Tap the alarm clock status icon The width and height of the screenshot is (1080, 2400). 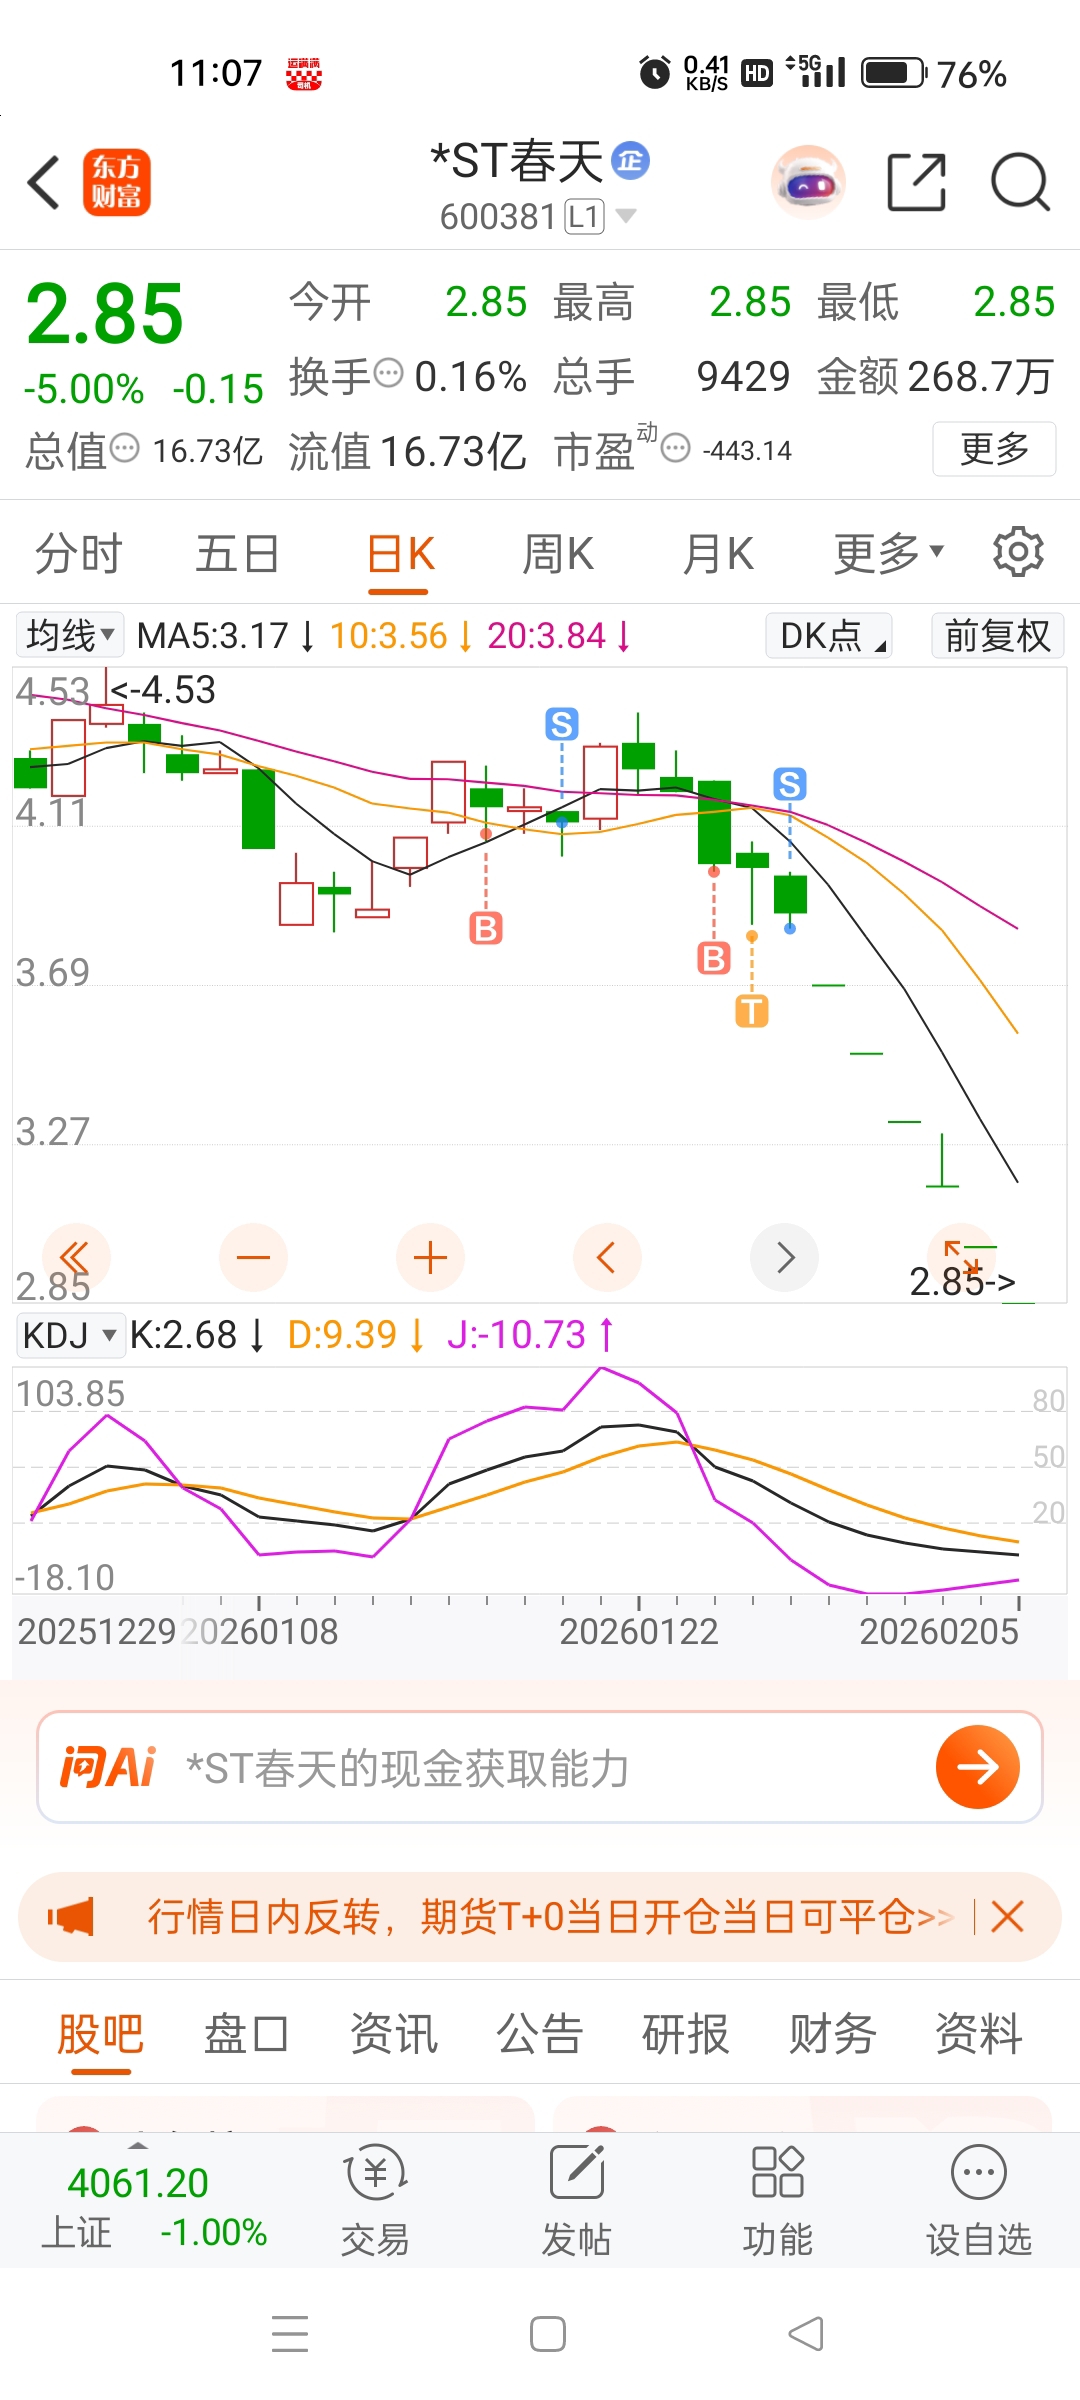[655, 73]
